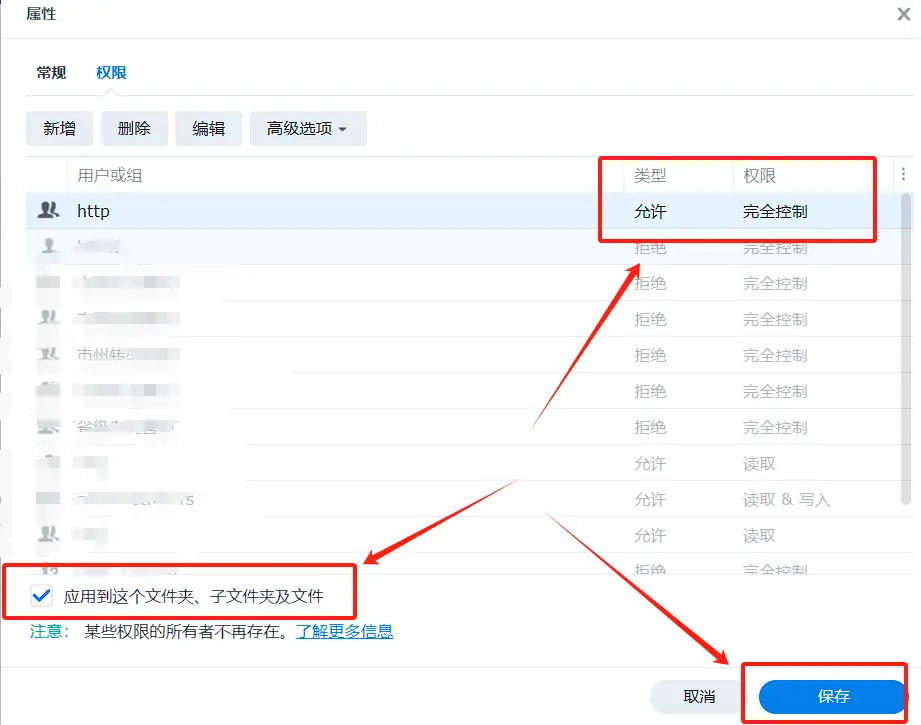
Task: Close the 属性 dialog with the X
Action: click(903, 14)
